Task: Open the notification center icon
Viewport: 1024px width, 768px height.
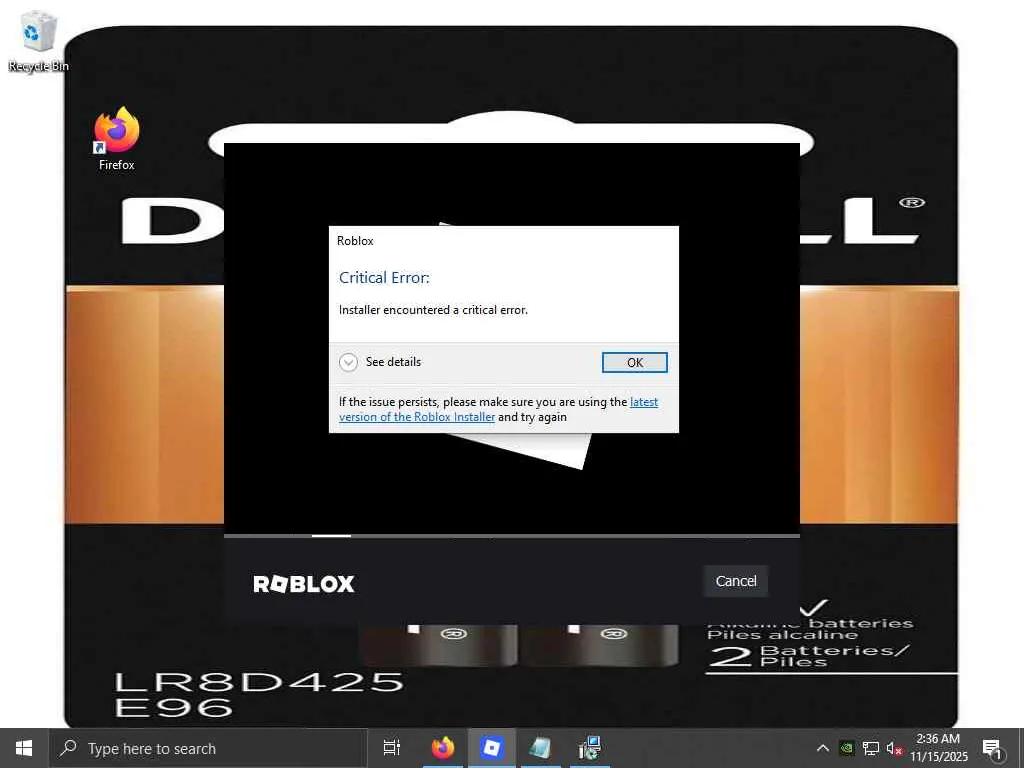Action: (x=992, y=748)
